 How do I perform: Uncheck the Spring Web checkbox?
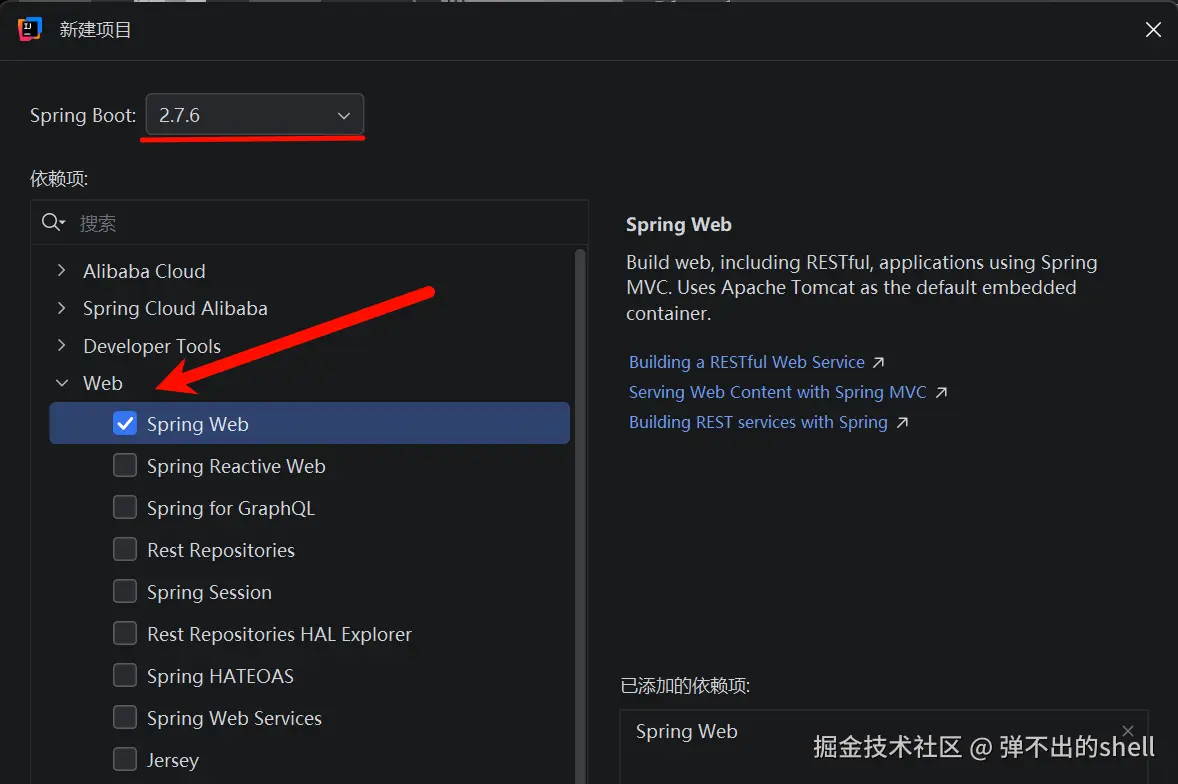(125, 424)
